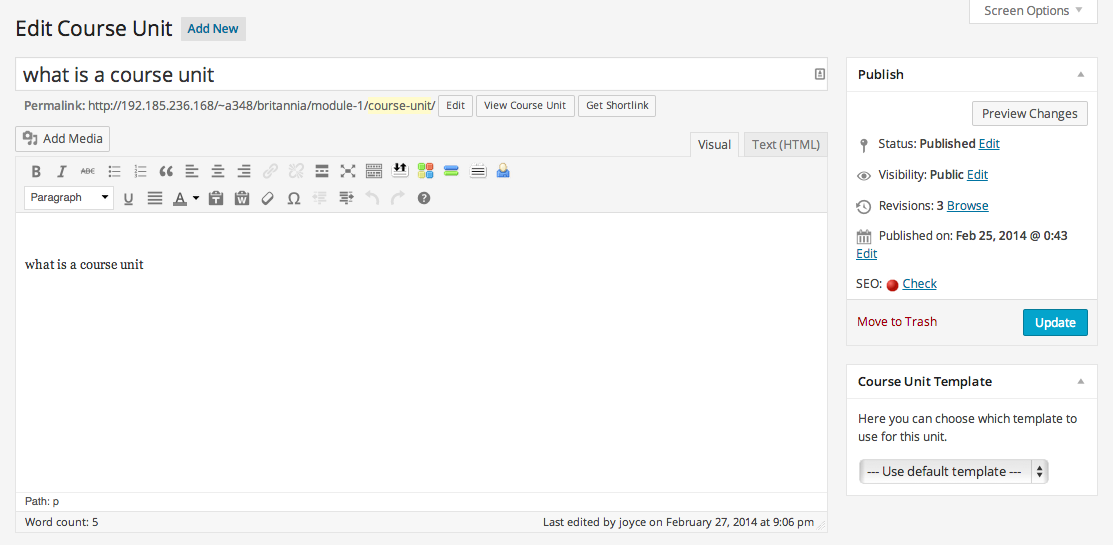Open the Course Unit Template dropdown
The height and width of the screenshot is (545, 1113).
point(953,471)
